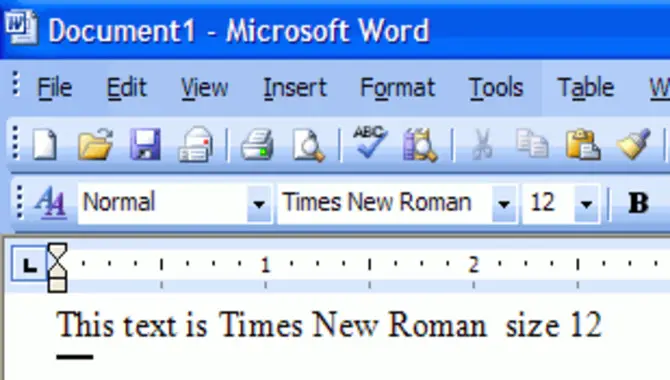Open the Format menu

[x=397, y=88]
